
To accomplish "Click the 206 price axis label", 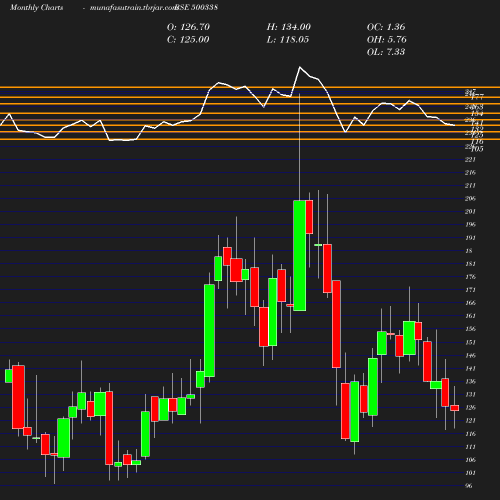I will click(x=470, y=199).
